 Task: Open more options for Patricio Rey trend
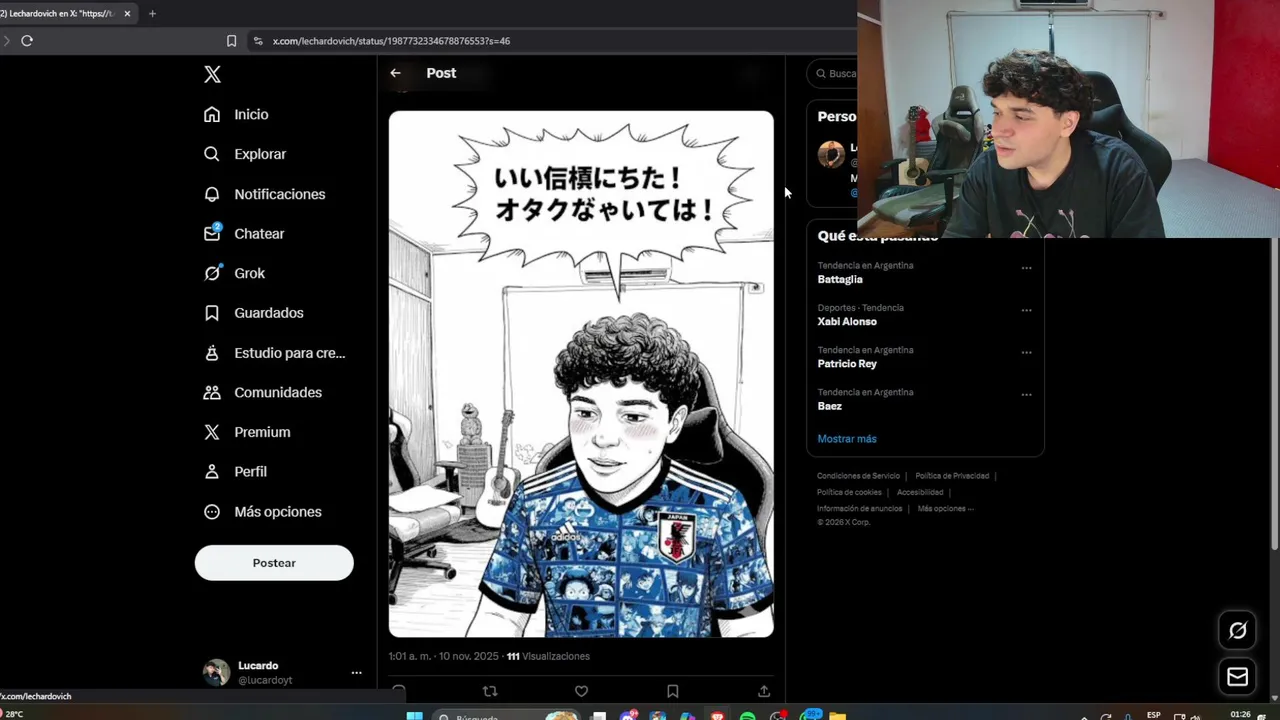click(1026, 352)
